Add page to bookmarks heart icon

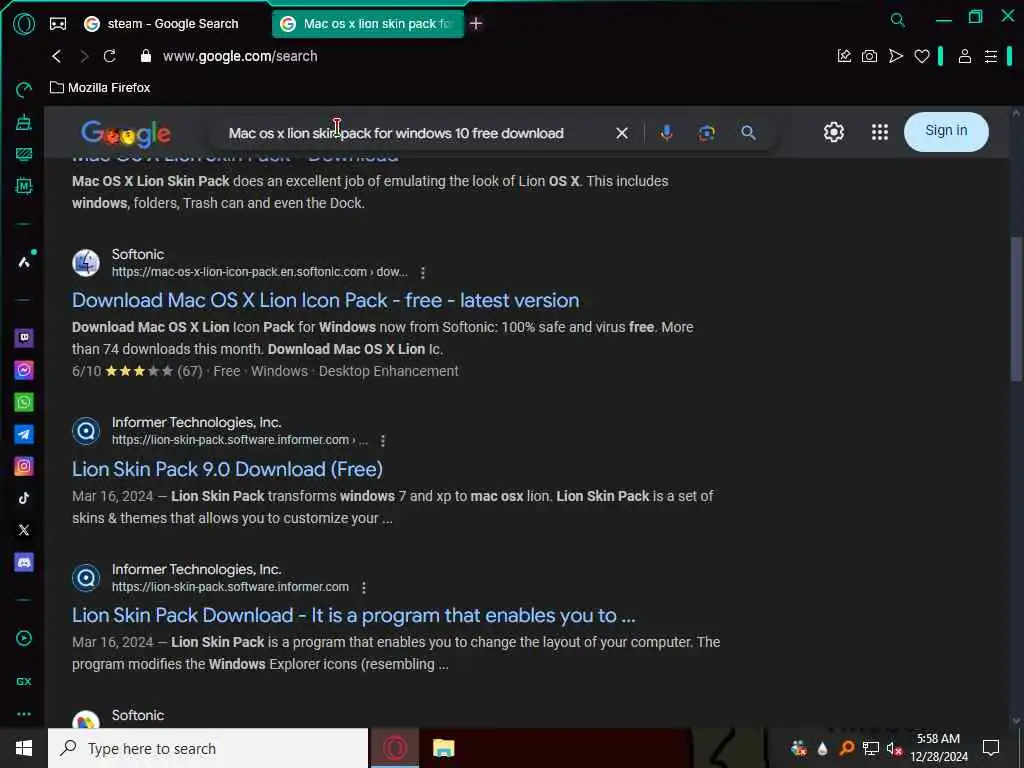[x=921, y=56]
